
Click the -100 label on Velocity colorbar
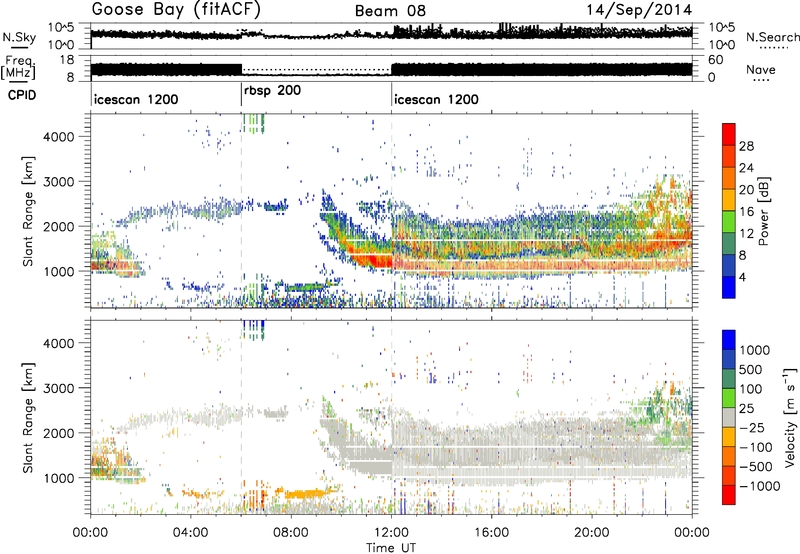[756, 447]
